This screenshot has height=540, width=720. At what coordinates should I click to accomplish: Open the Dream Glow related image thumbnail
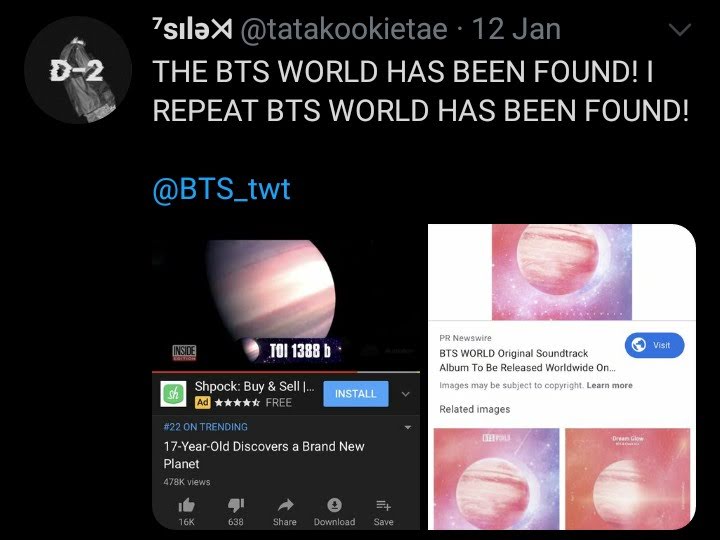[x=628, y=478]
